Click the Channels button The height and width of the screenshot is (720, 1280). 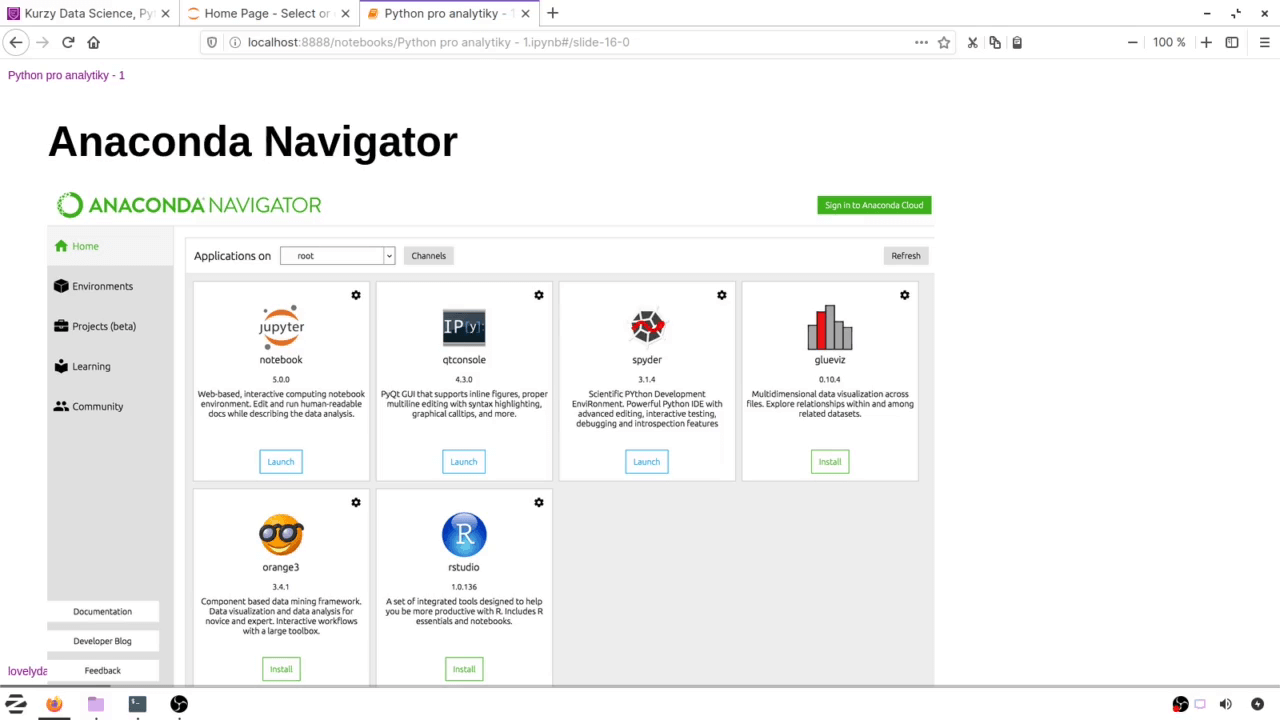pyautogui.click(x=428, y=256)
